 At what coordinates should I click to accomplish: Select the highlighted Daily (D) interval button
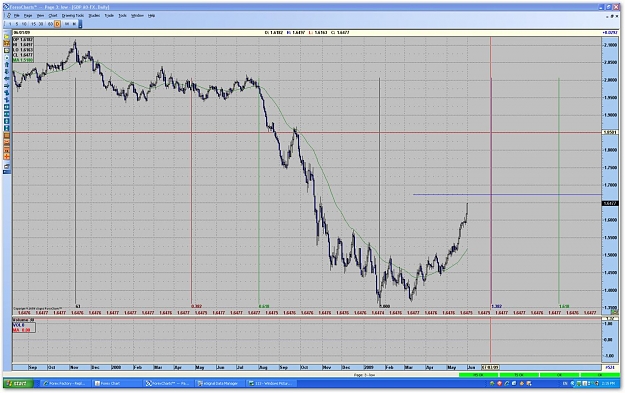(x=57, y=24)
